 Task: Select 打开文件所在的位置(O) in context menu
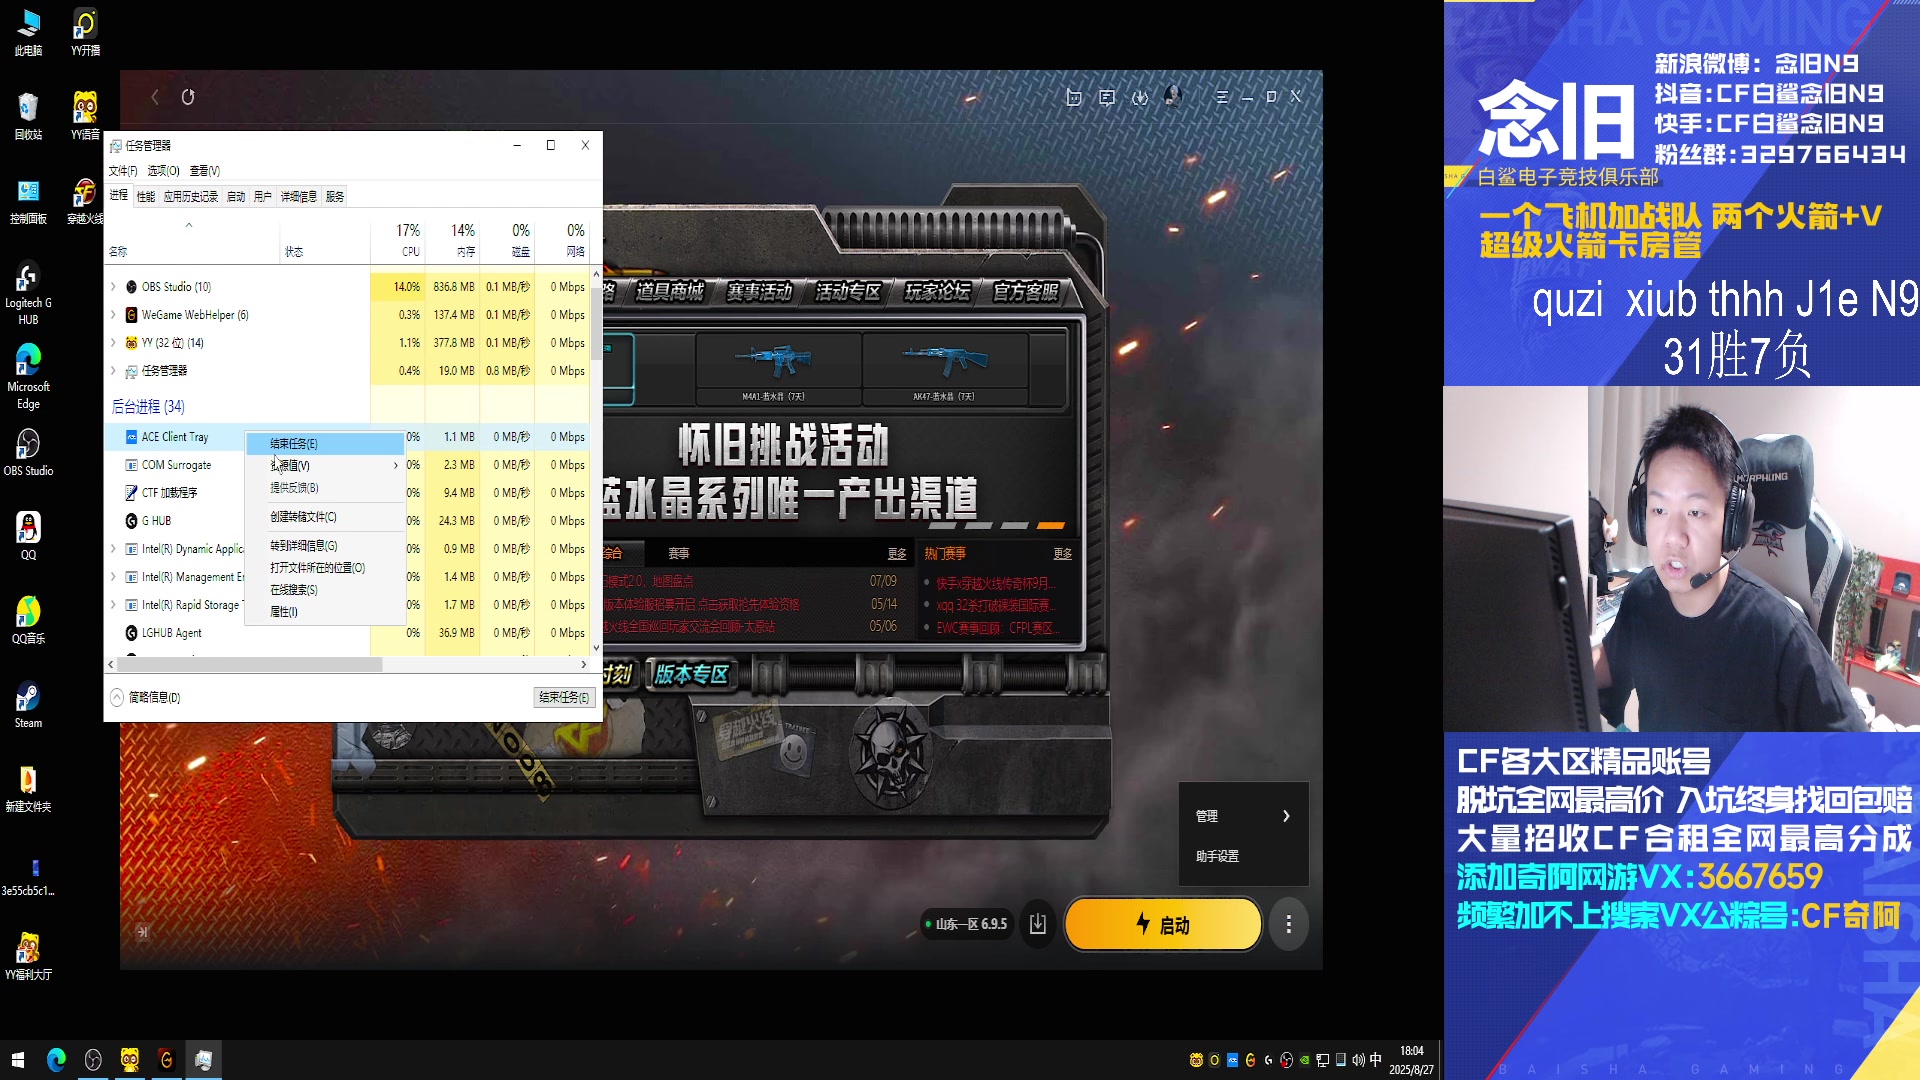click(x=325, y=568)
